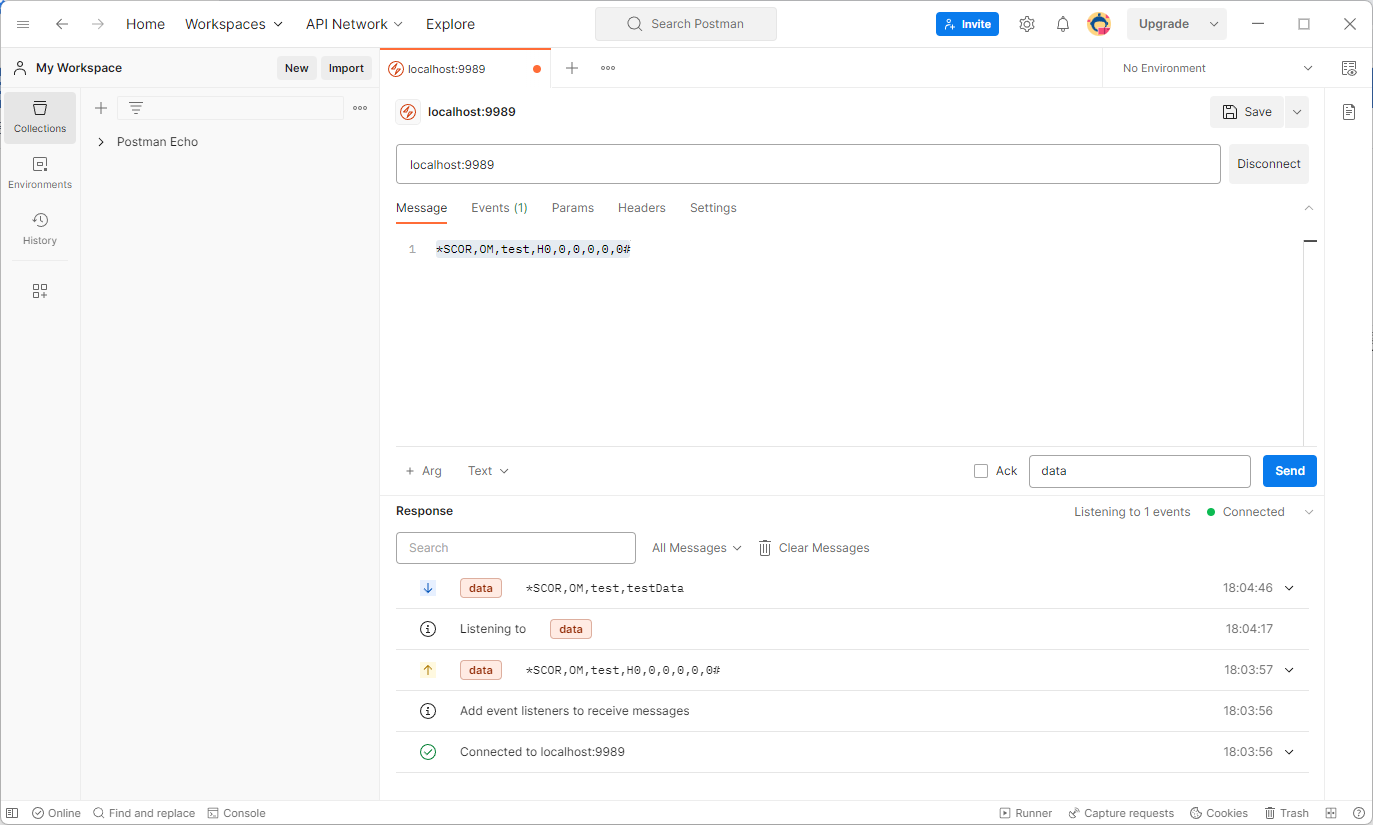This screenshot has width=1373, height=825.
Task: Click the Save button
Action: click(1247, 112)
